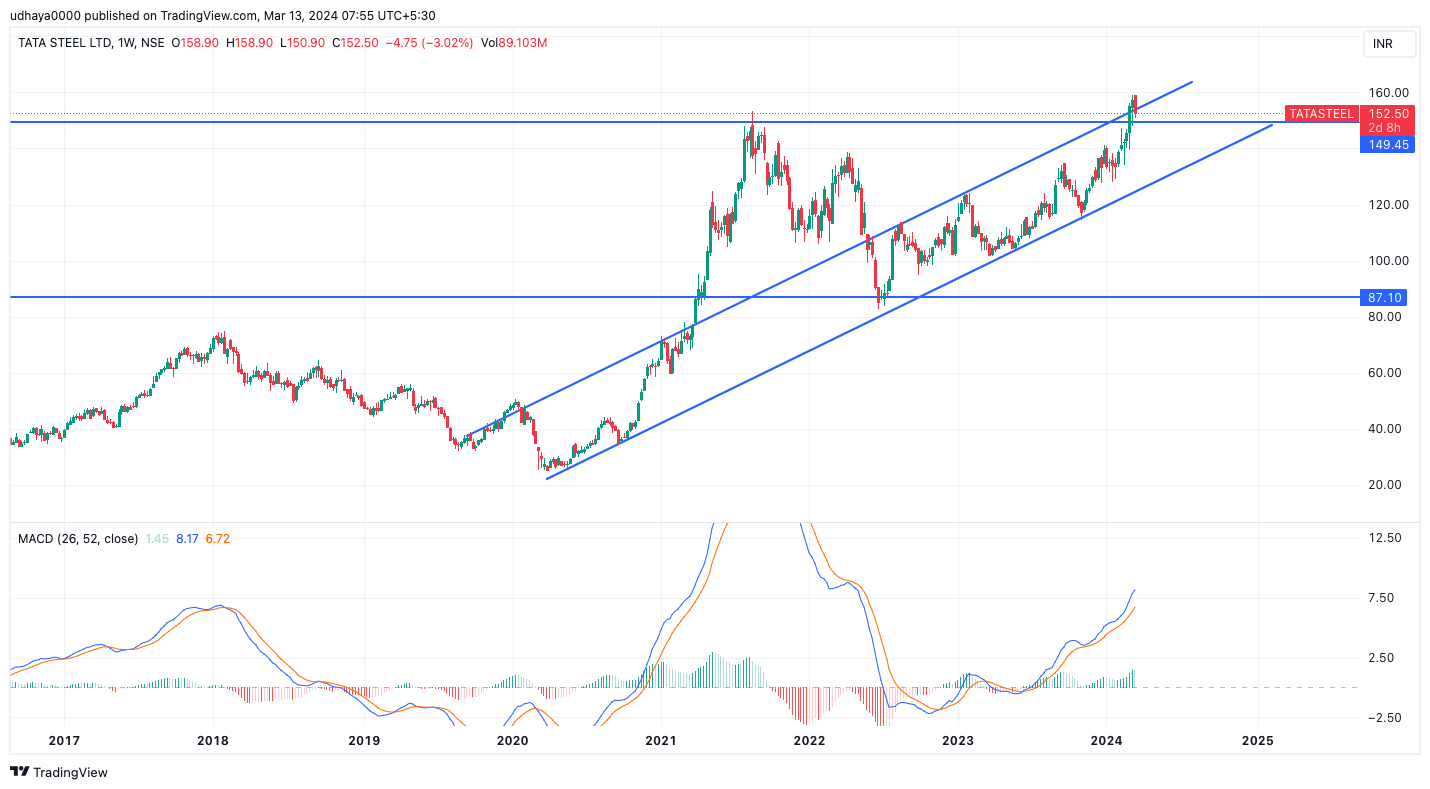1430x789 pixels.
Task: Click the MACD line value 8.17
Action: (187, 539)
